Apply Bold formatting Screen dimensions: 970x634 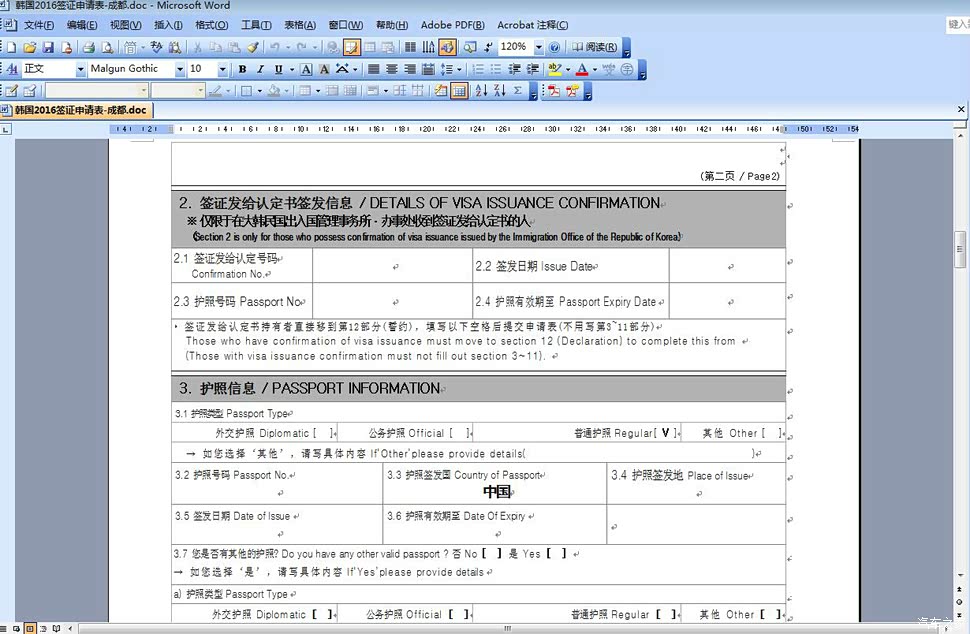tap(242, 69)
